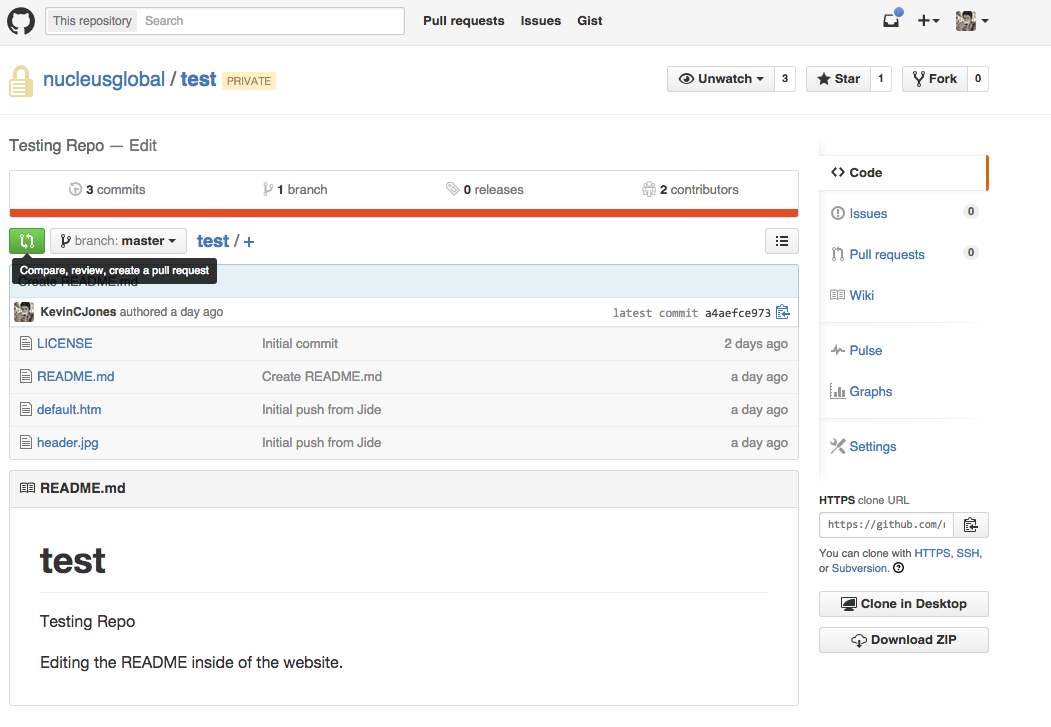Click the KevinCJones commit avatar
Image resolution: width=1051 pixels, height=727 pixels.
point(24,312)
